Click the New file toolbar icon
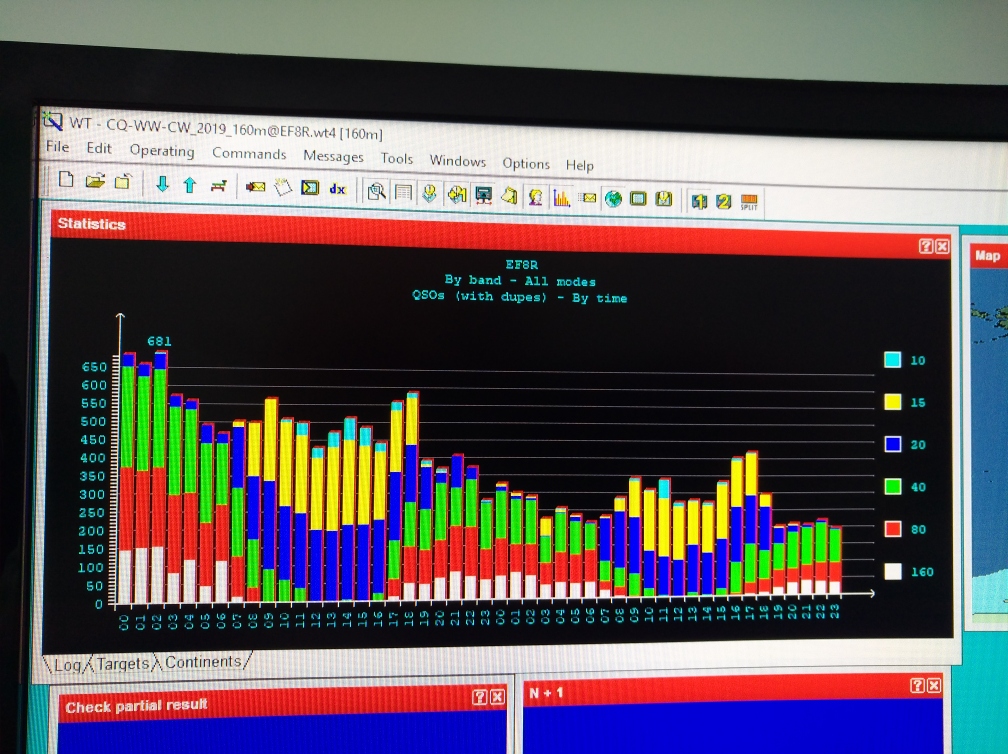This screenshot has width=1008, height=754. pos(66,181)
